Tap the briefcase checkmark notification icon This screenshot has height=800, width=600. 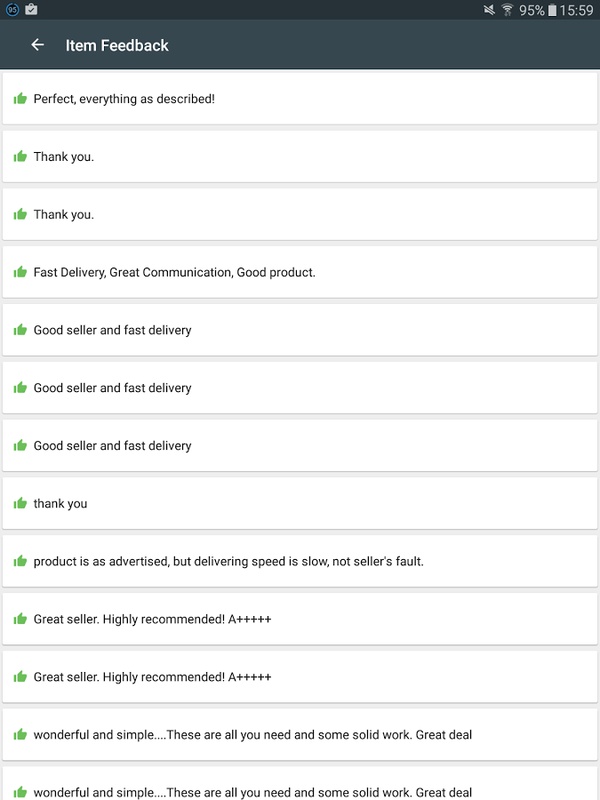(31, 9)
